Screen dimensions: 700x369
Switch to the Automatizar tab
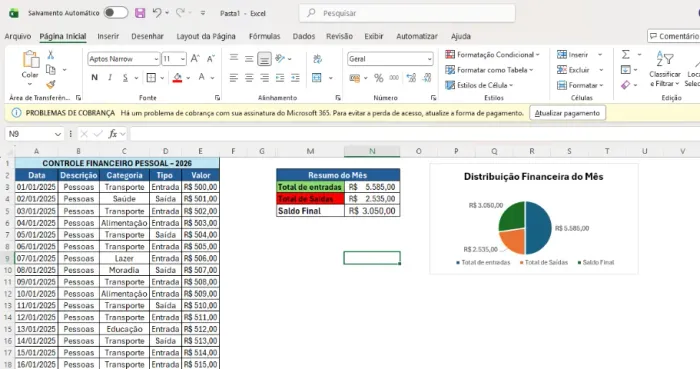point(417,36)
